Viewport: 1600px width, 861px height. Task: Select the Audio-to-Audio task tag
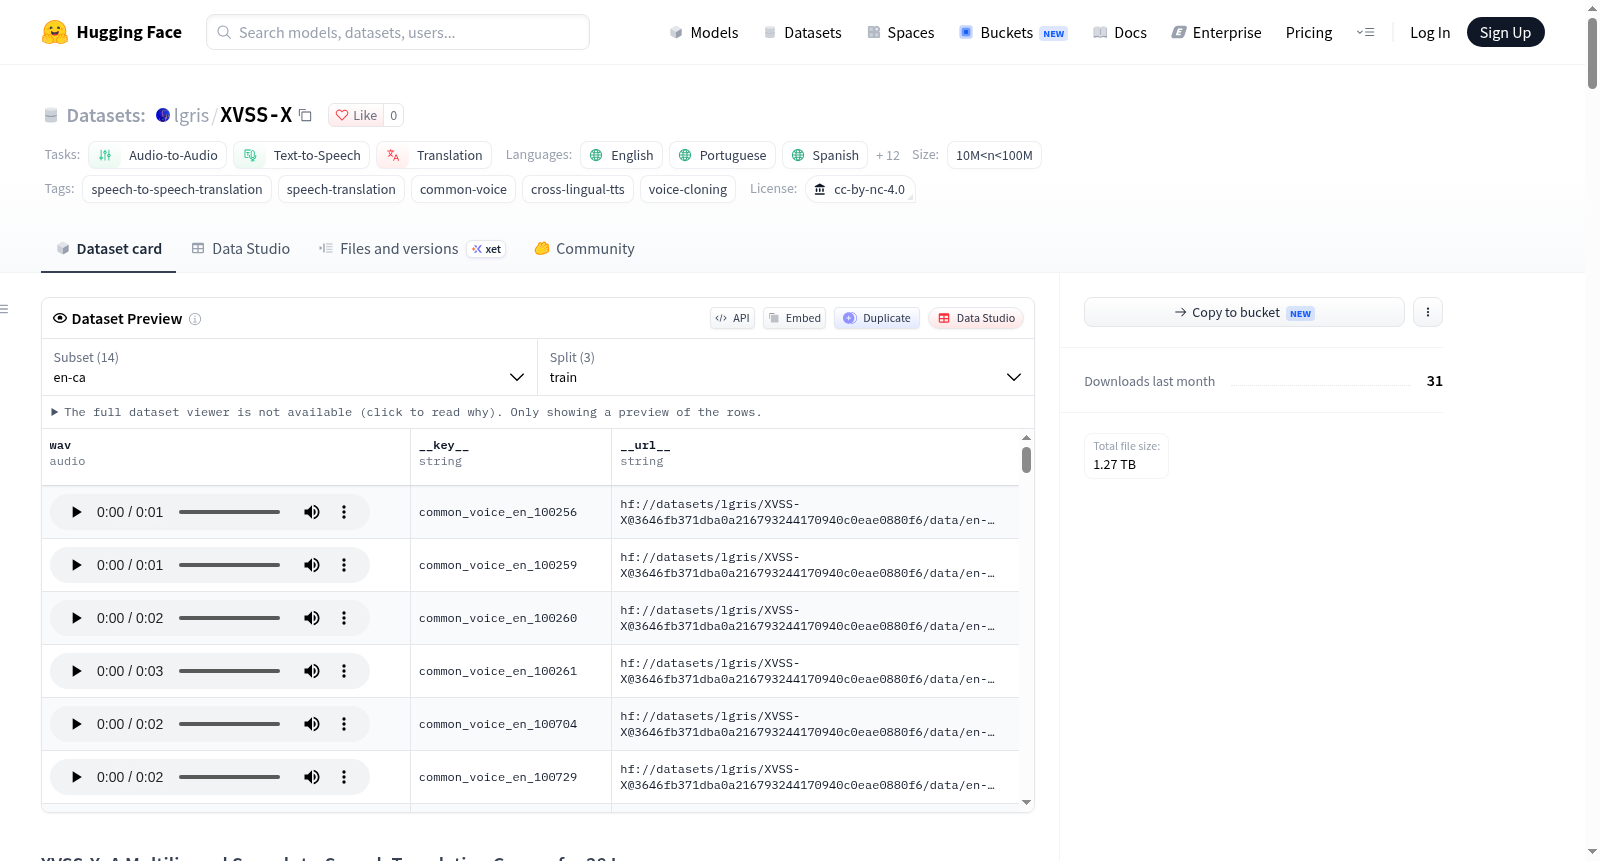point(158,155)
